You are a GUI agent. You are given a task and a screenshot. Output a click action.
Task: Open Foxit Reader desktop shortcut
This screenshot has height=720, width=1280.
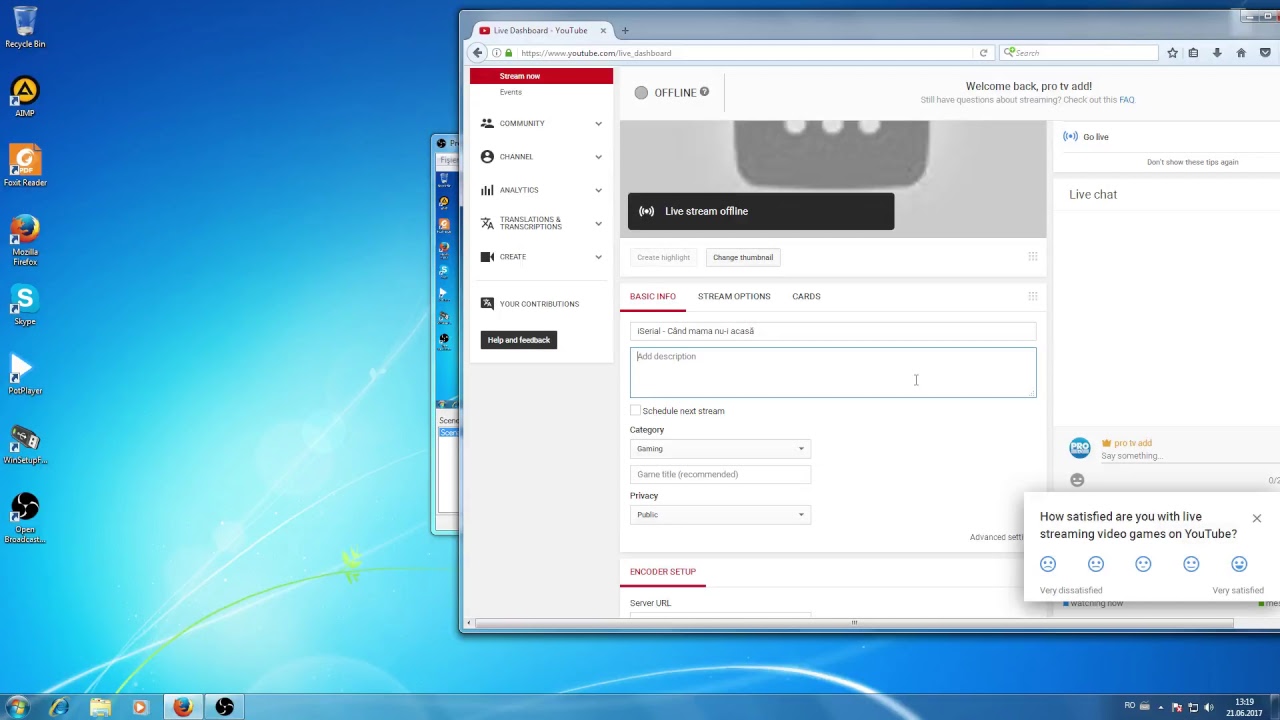[x=25, y=166]
